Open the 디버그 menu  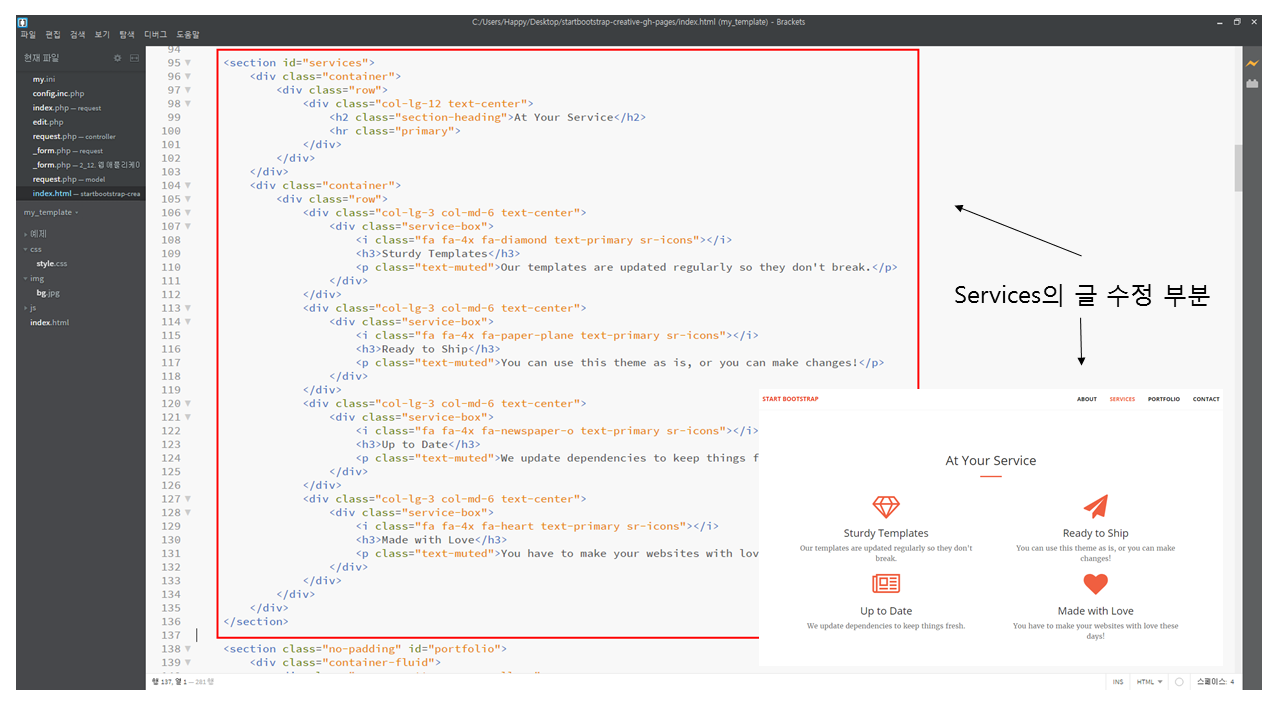click(156, 34)
